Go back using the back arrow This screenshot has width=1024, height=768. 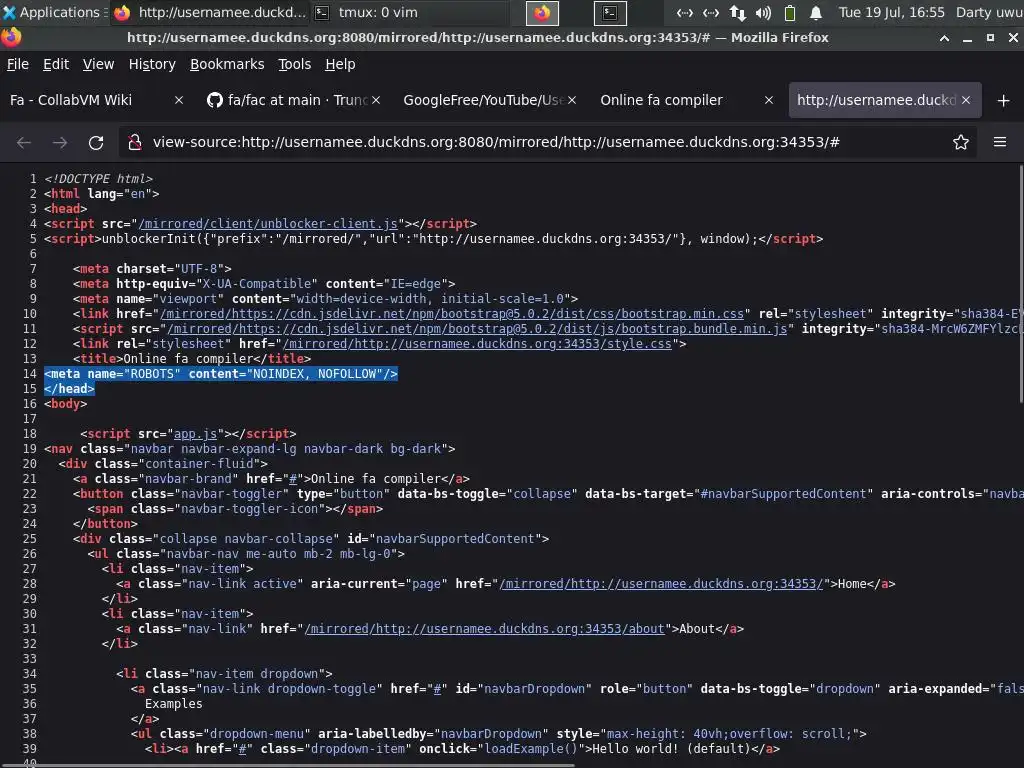(x=24, y=142)
